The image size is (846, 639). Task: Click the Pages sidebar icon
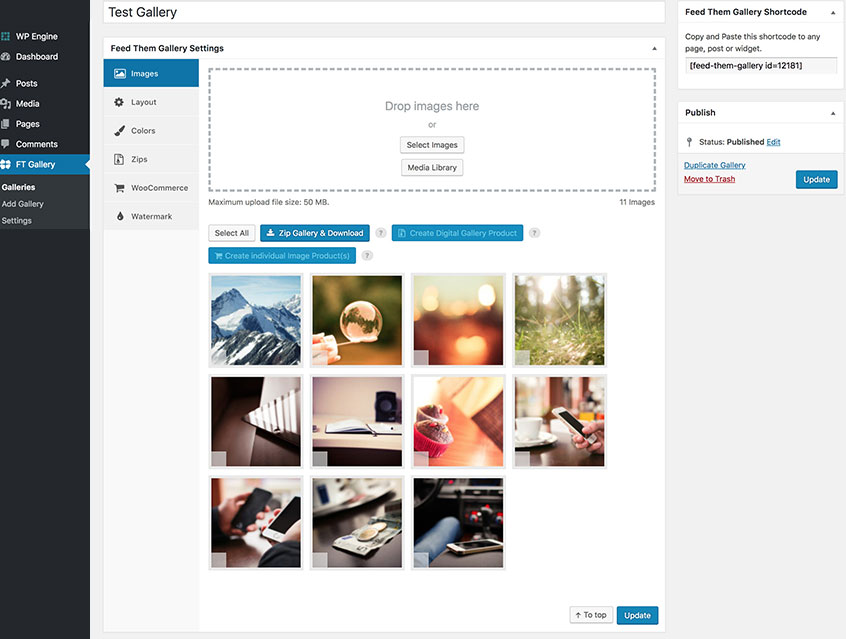(x=5, y=124)
